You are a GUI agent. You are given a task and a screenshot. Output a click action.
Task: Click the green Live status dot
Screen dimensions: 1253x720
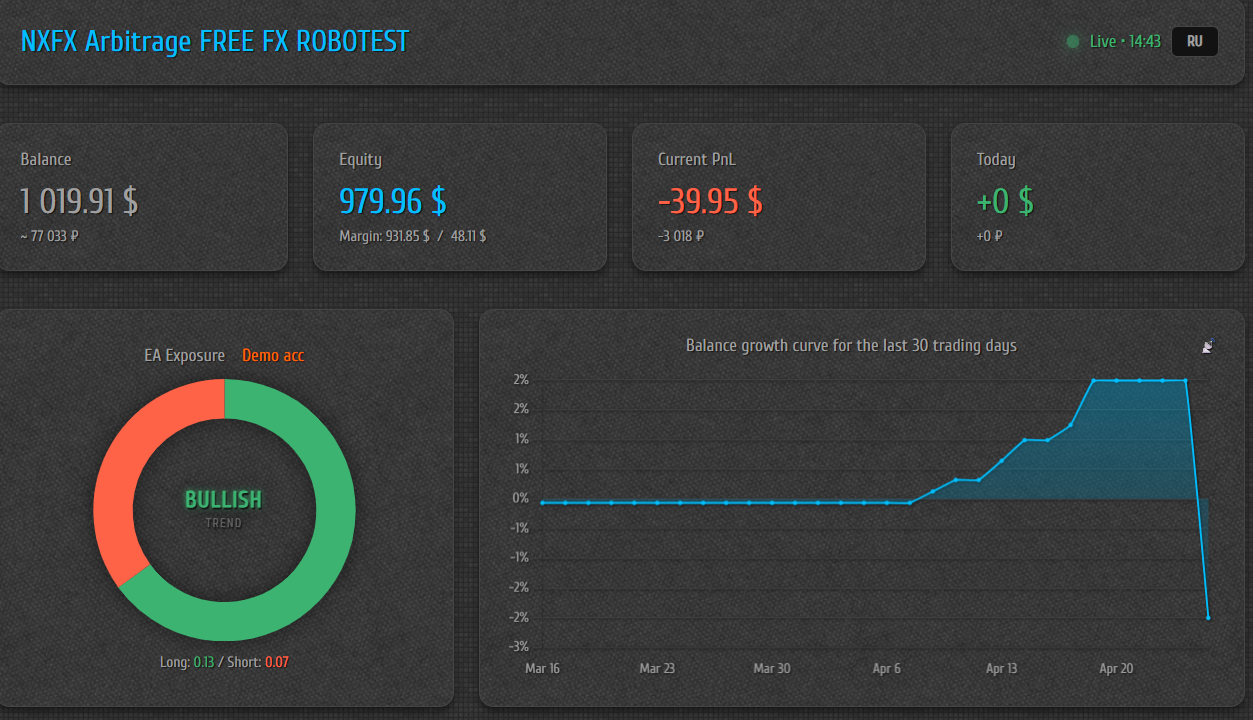pyautogui.click(x=1073, y=42)
